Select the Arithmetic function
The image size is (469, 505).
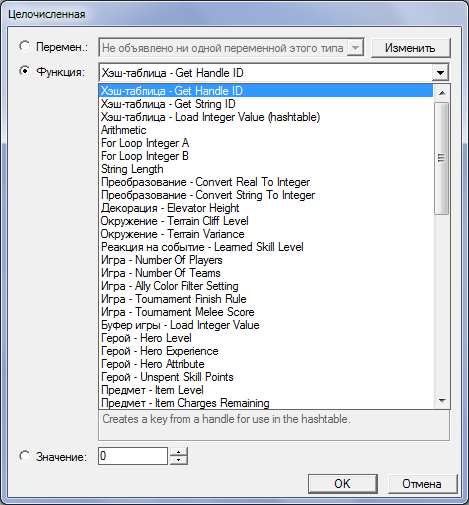(x=266, y=130)
